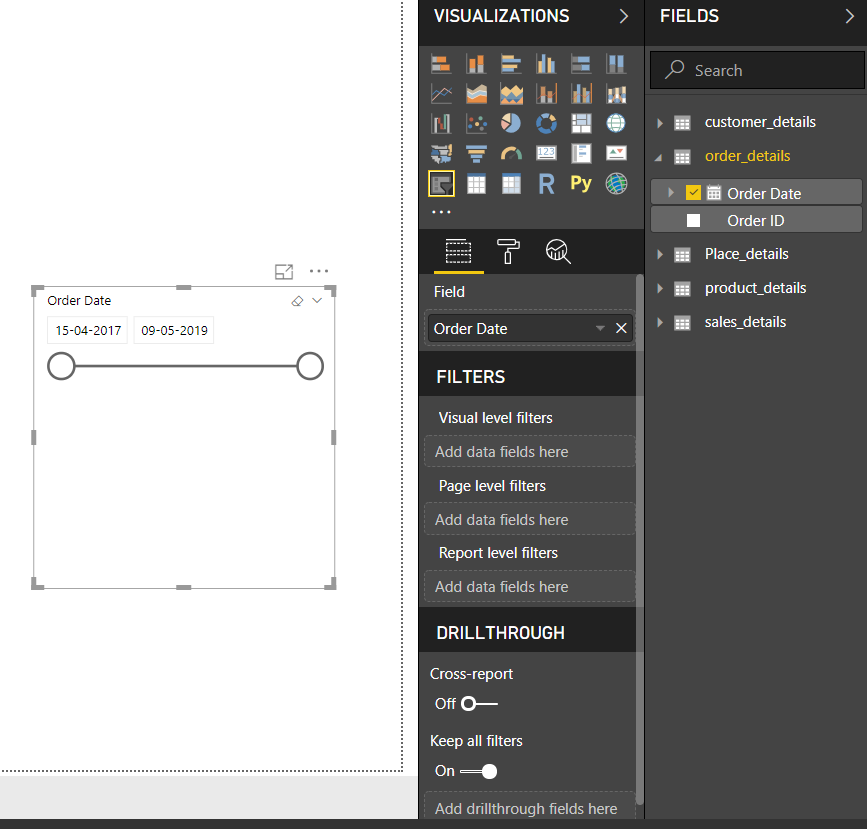Viewport: 867px width, 829px height.
Task: Select the pie chart visual
Action: (x=511, y=123)
